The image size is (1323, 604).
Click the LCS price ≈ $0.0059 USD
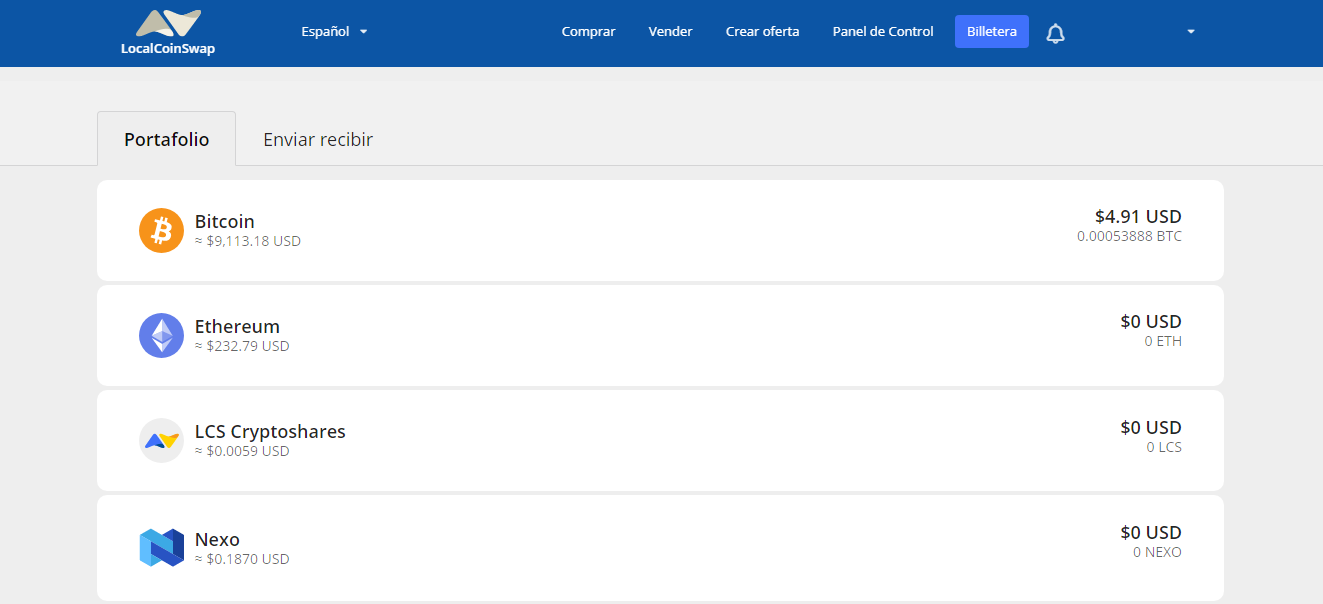[242, 451]
